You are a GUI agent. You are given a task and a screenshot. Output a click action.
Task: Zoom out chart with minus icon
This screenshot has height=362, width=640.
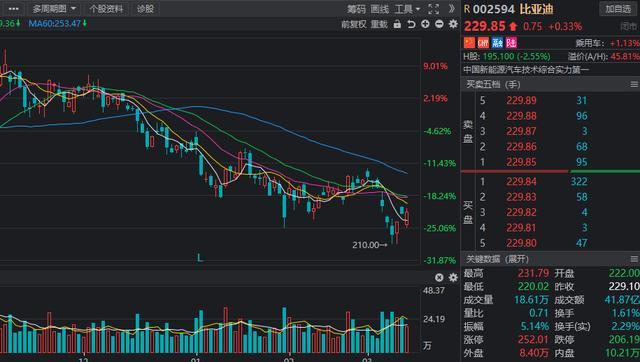click(x=439, y=24)
